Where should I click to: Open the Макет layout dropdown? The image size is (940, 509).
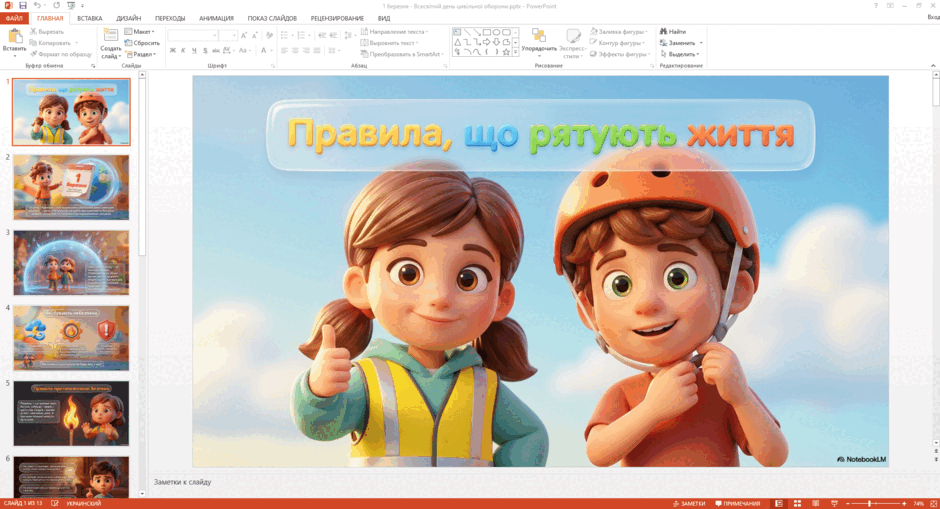point(140,31)
